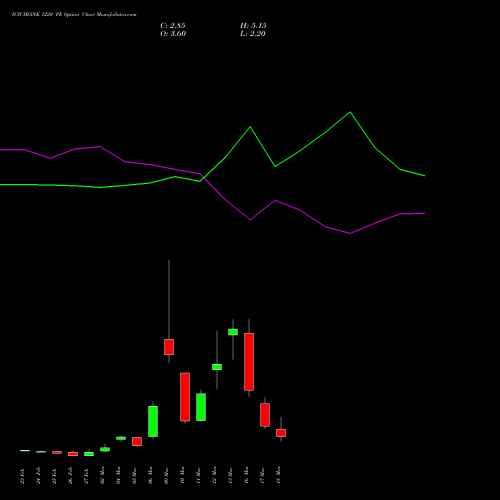Click the 24 Feb date label

tap(38, 476)
